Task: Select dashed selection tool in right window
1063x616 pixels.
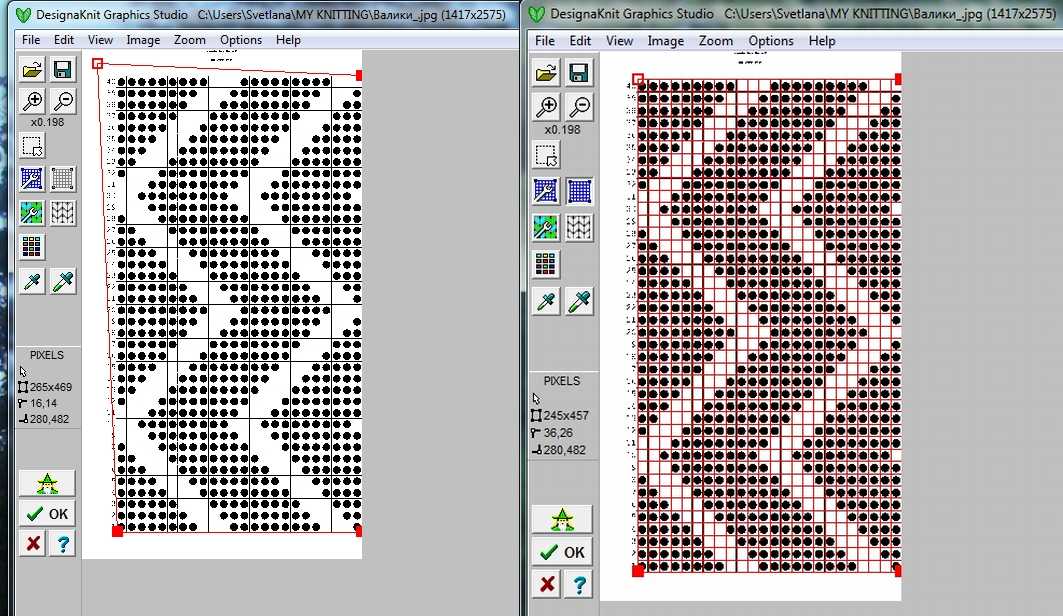Action: [x=546, y=155]
